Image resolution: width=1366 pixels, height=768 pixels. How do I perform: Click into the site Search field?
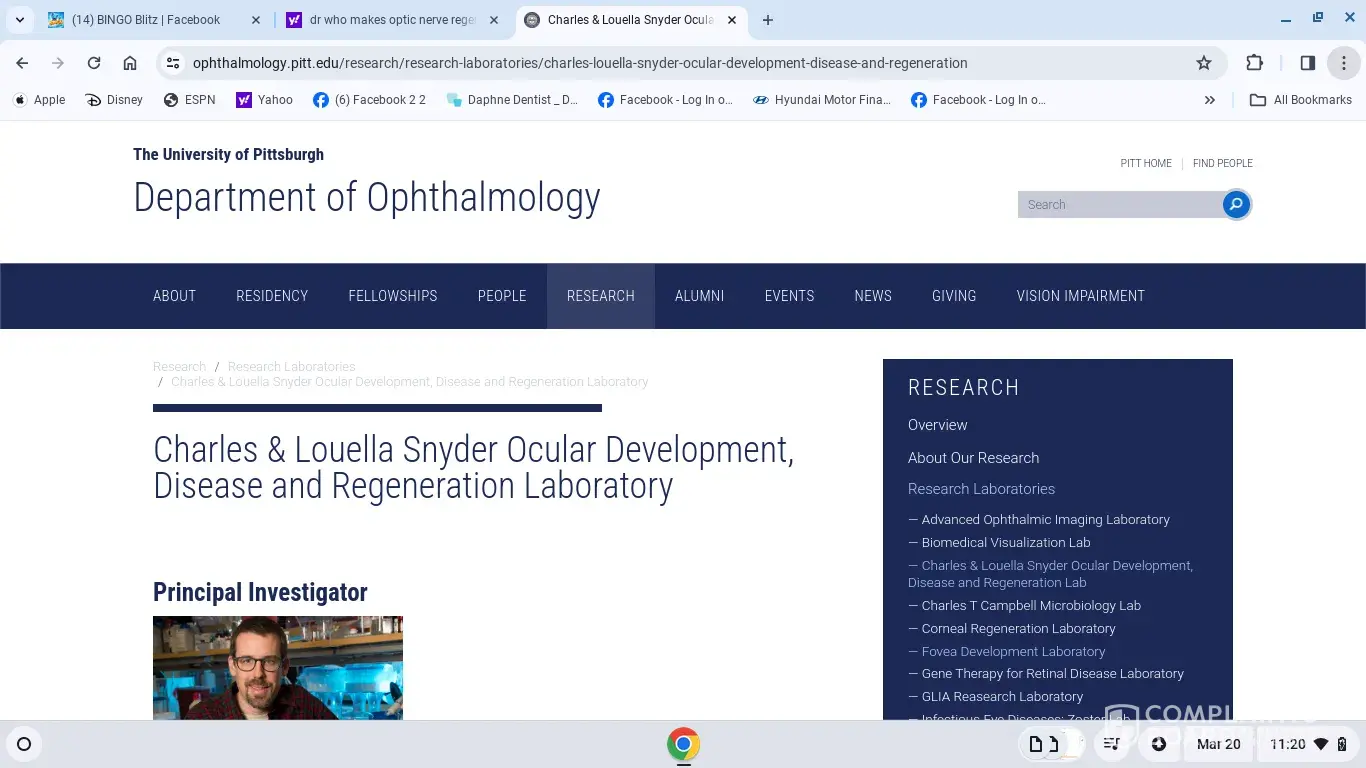1118,205
